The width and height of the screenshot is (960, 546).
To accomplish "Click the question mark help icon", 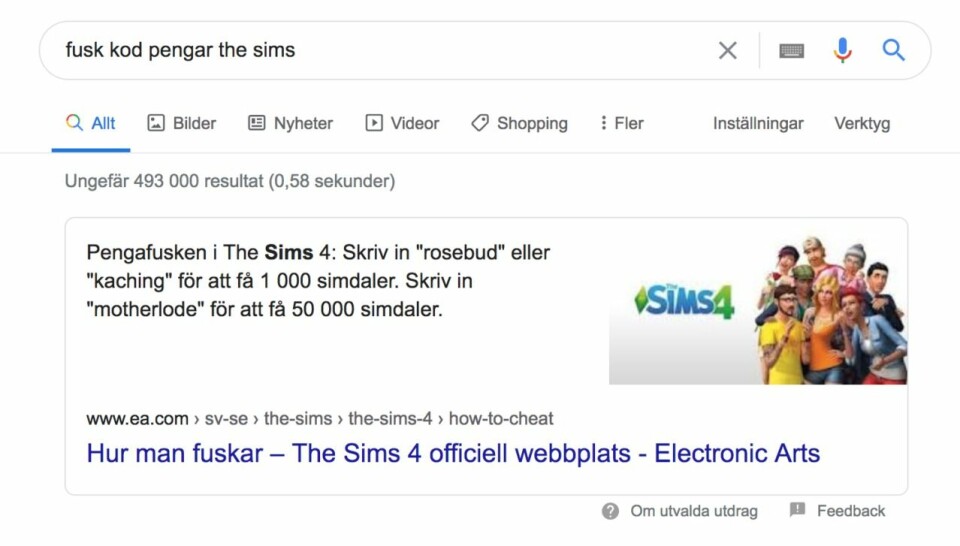I will tap(610, 511).
